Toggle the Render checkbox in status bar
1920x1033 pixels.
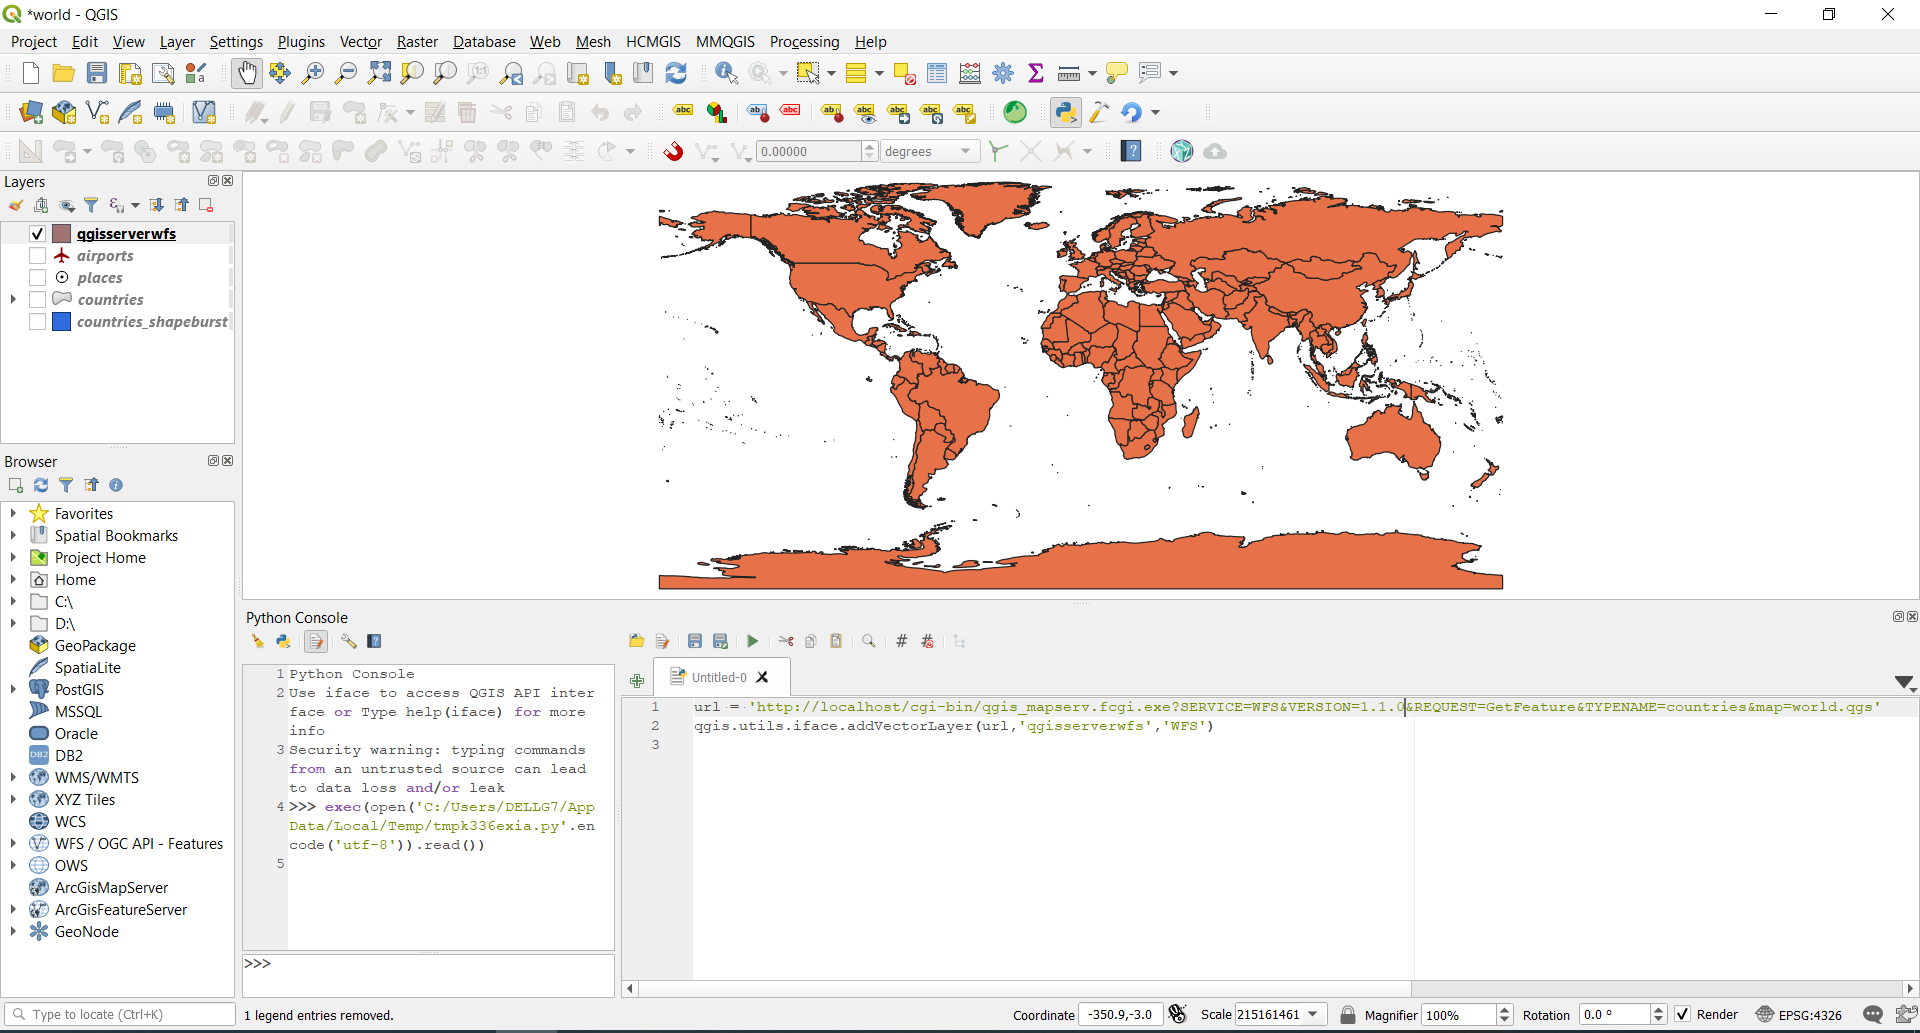click(x=1683, y=1015)
